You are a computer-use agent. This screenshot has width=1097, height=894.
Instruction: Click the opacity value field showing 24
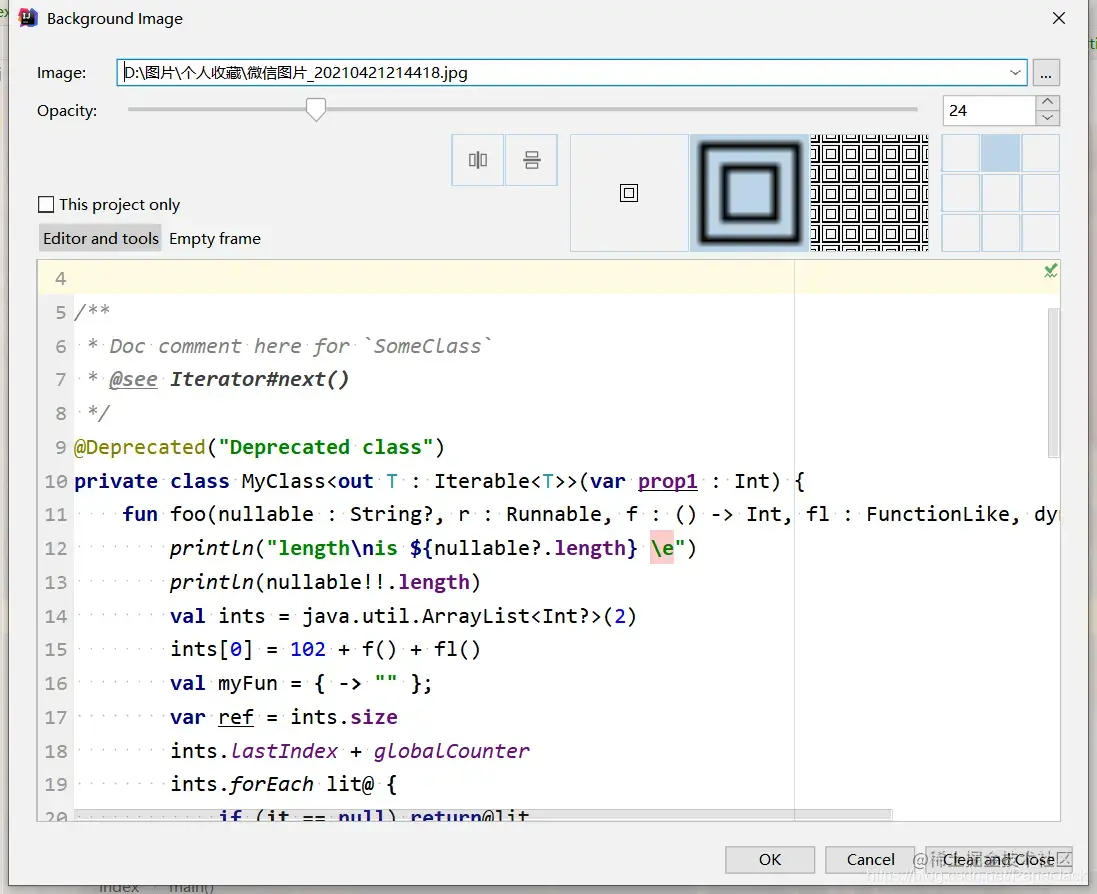[989, 111]
